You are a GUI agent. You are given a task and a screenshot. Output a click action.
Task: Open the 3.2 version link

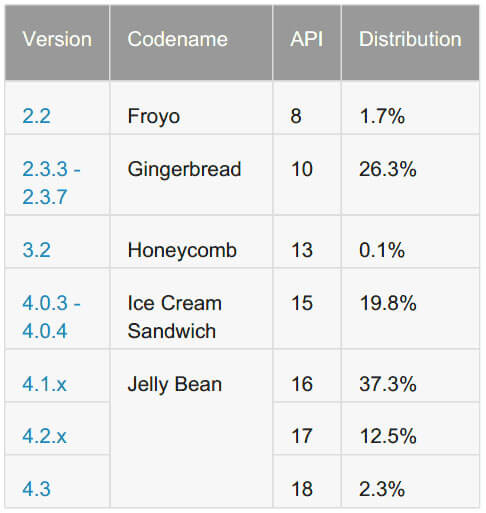pos(36,250)
